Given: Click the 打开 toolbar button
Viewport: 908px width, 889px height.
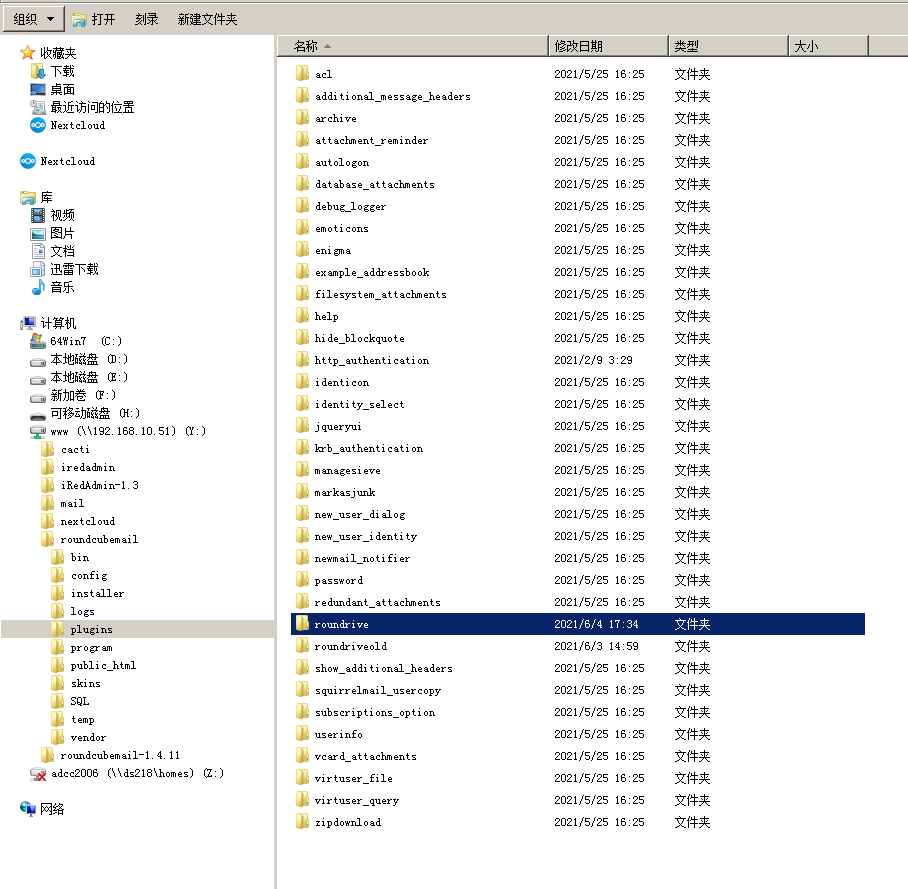Looking at the screenshot, I should [x=94, y=20].
